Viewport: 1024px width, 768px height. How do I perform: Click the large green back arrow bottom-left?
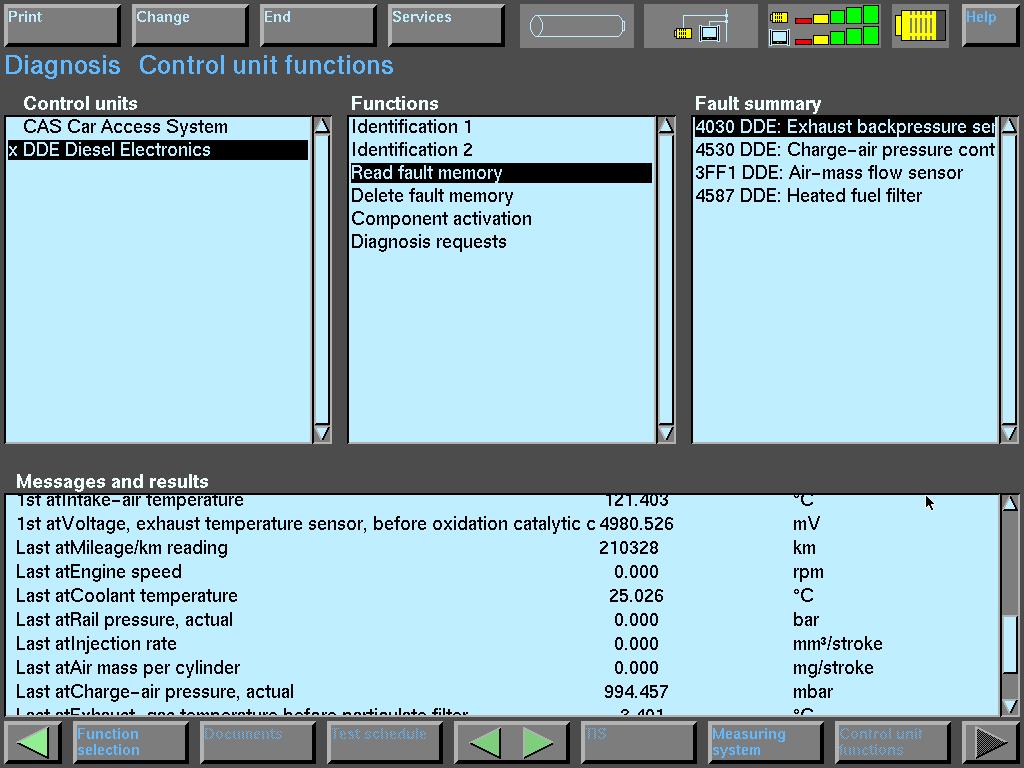tap(33, 742)
